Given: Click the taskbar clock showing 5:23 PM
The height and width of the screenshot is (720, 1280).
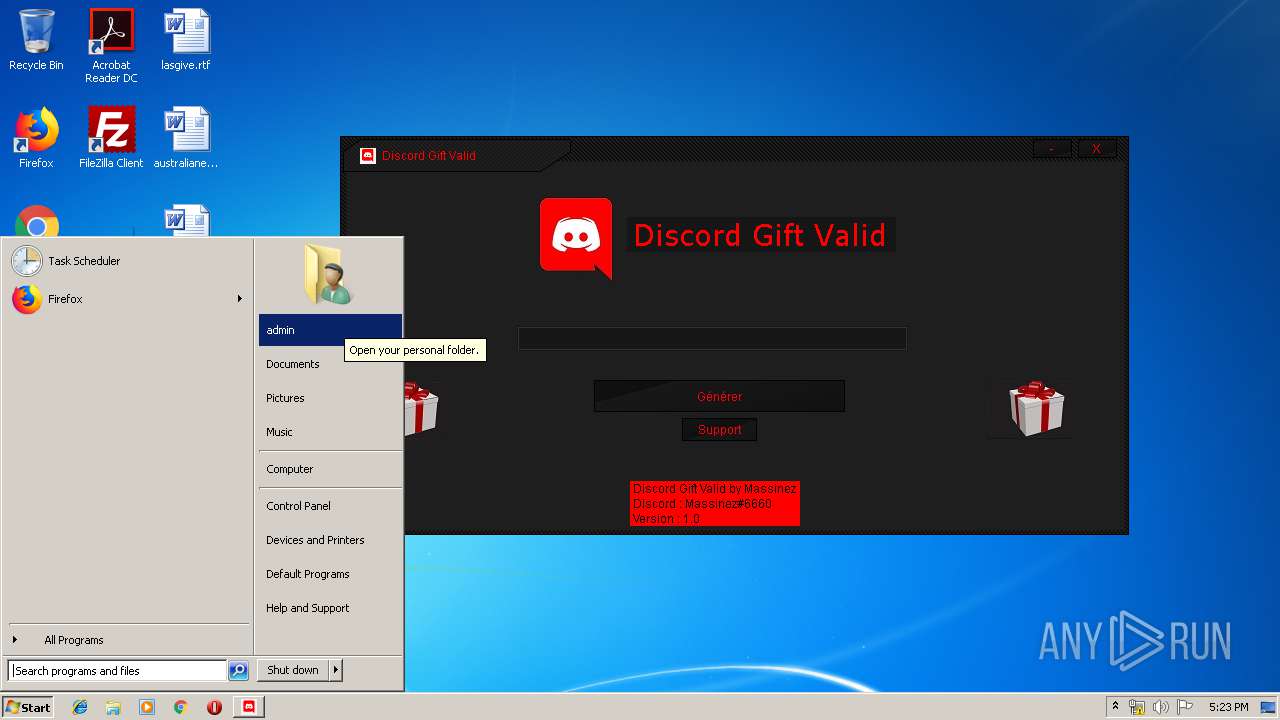Looking at the screenshot, I should point(1228,707).
